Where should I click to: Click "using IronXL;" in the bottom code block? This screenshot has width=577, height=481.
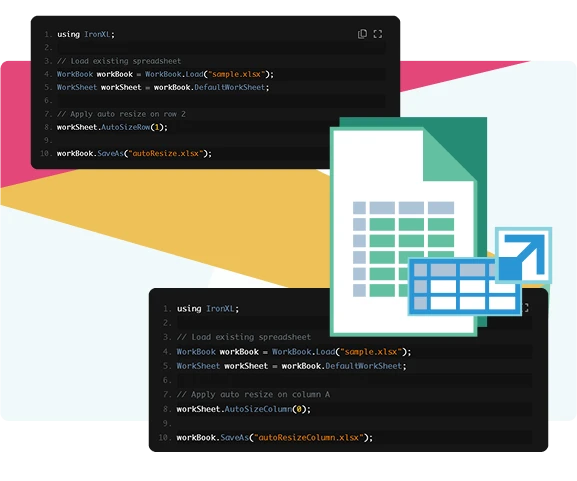(208, 309)
